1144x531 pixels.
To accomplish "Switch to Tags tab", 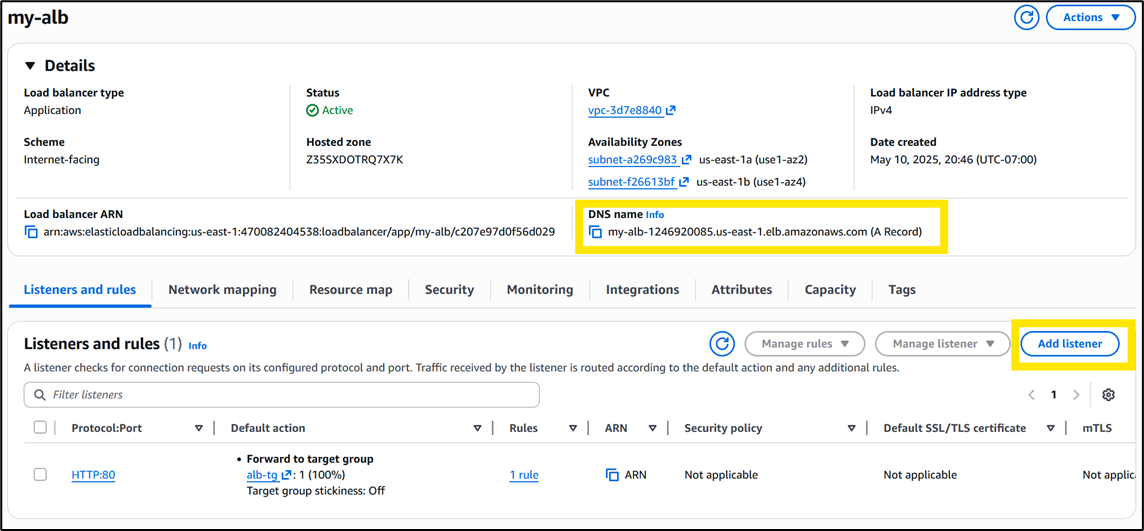I will (x=902, y=290).
